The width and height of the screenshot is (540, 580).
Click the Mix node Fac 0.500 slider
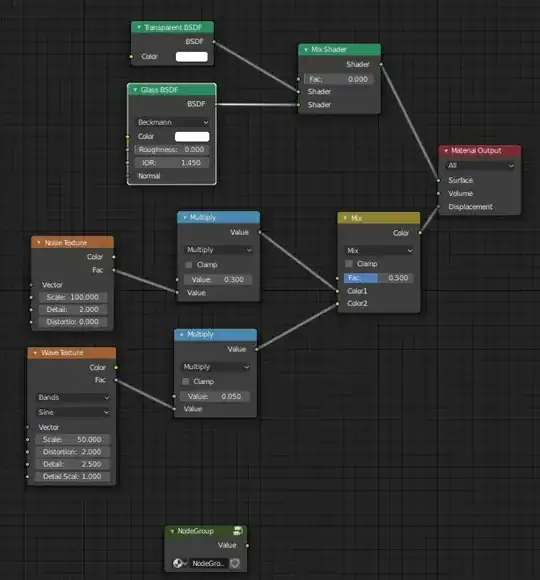click(378, 278)
